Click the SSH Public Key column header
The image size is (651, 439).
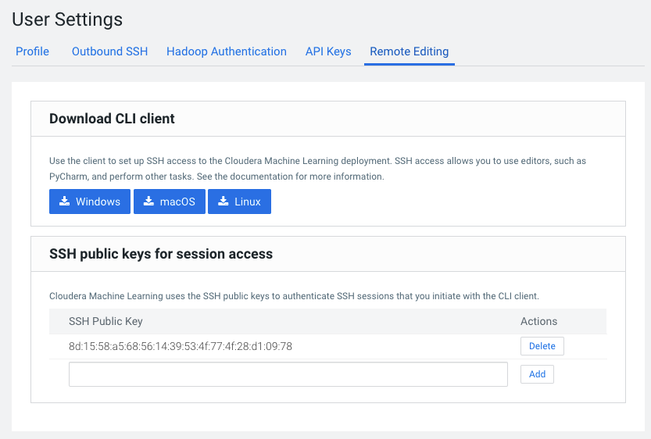[x=105, y=321]
